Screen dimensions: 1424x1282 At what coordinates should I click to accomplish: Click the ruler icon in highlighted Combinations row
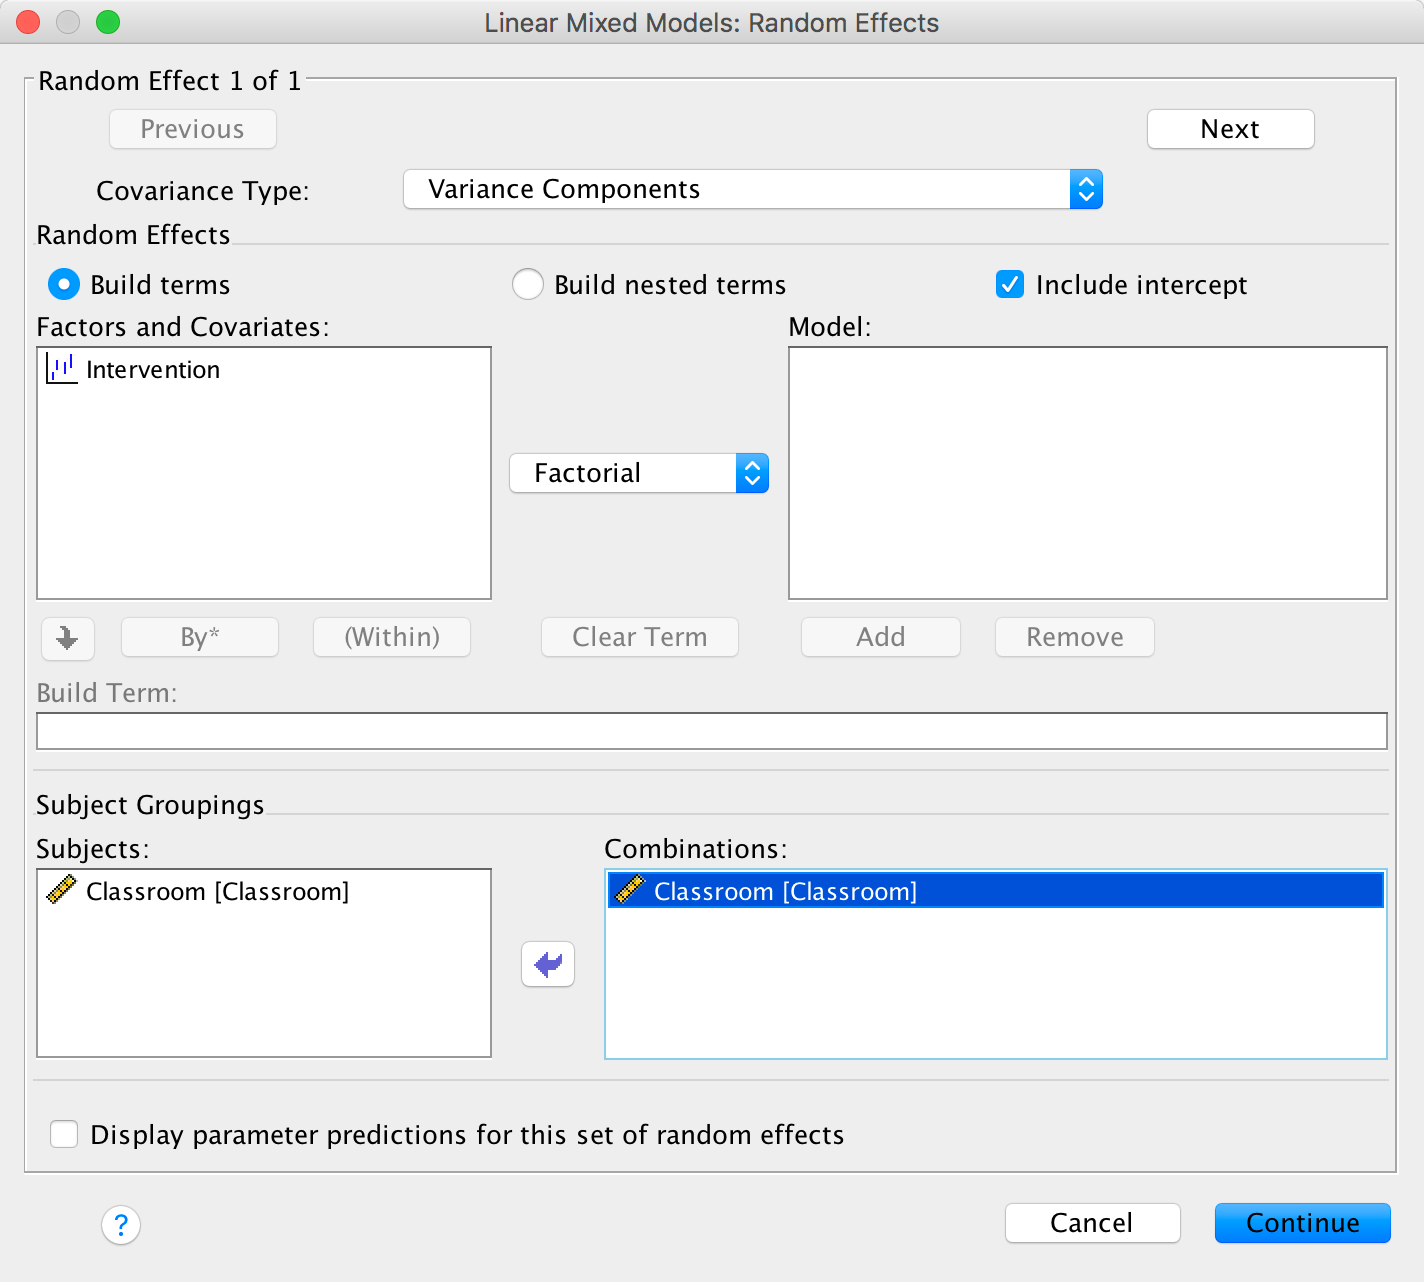(x=630, y=890)
